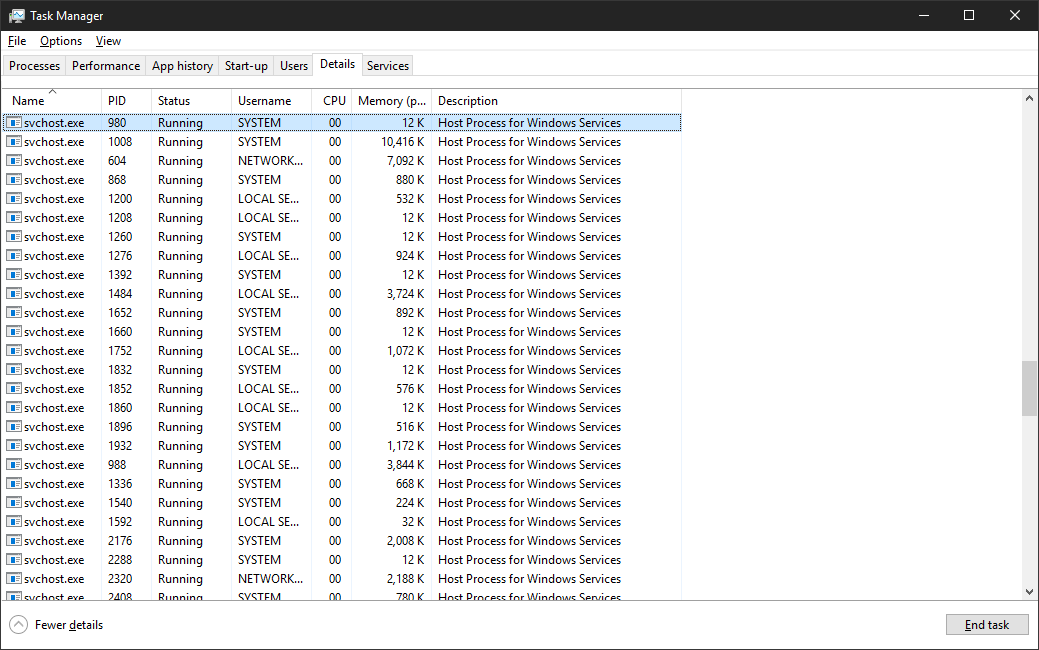Click the svchost.exe icon for PID 1852
The height and width of the screenshot is (650, 1039).
(x=14, y=388)
